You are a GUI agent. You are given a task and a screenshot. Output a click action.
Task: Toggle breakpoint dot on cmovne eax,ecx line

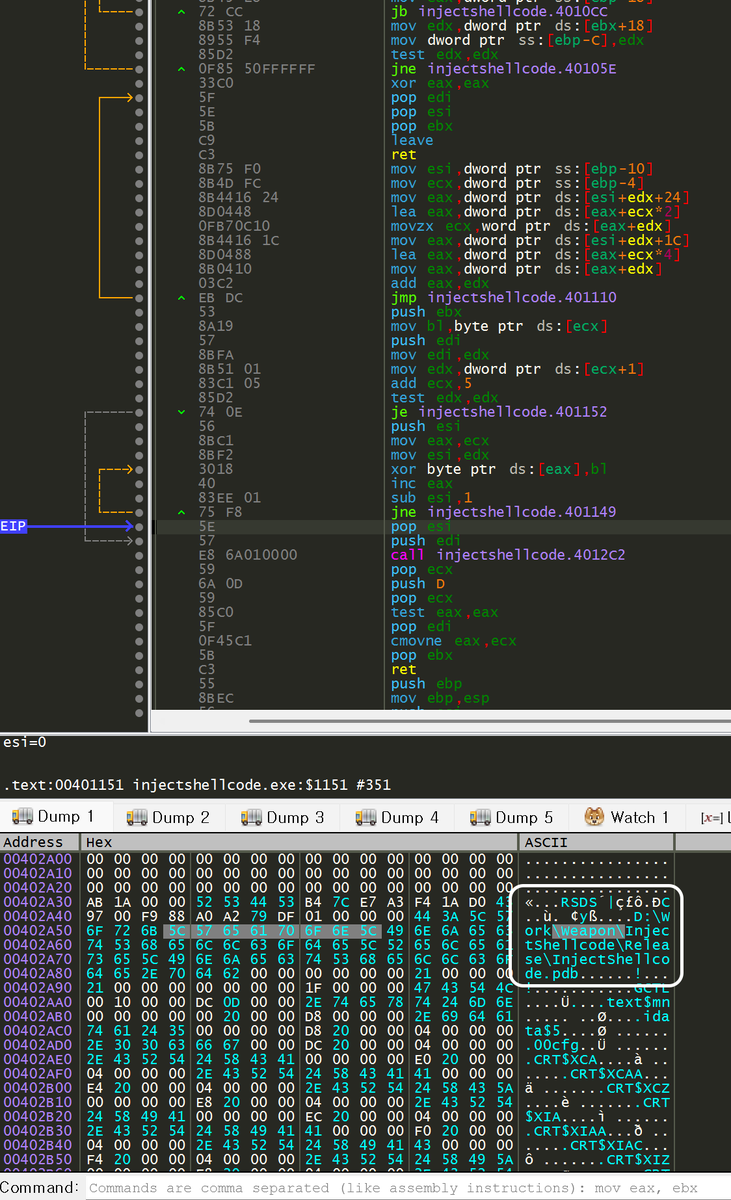[x=141, y=640]
